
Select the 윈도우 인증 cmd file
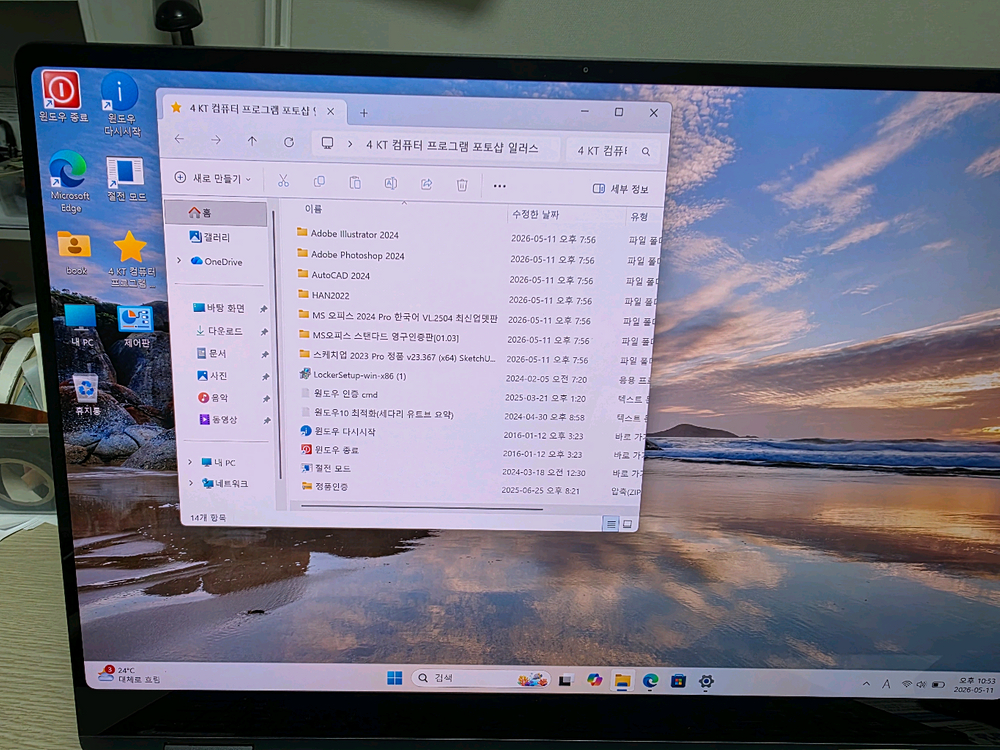pyautogui.click(x=340, y=393)
